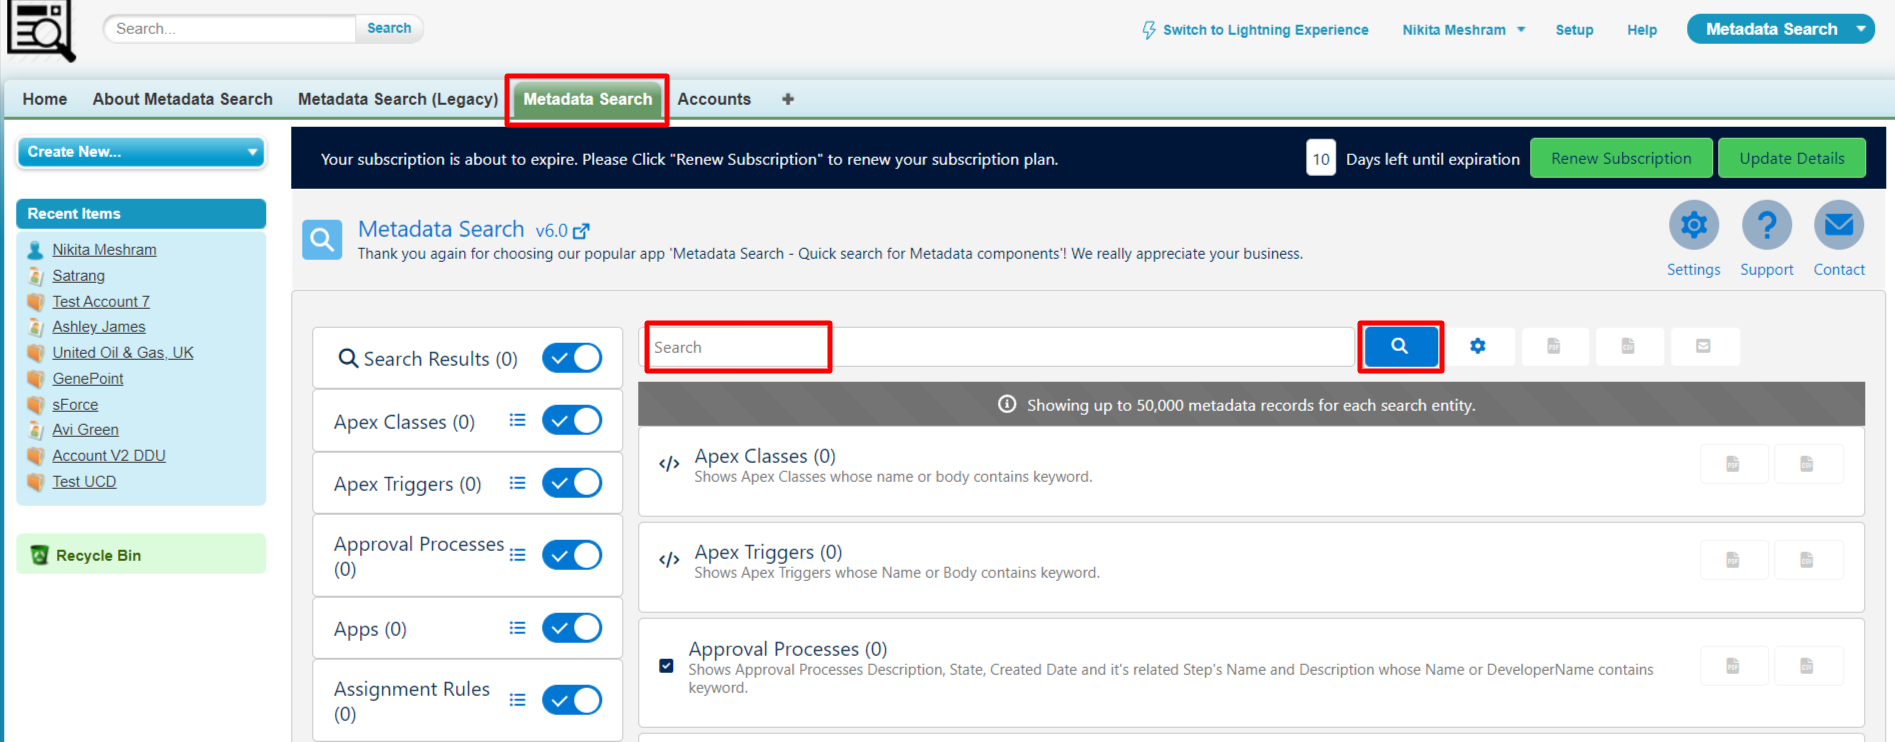This screenshot has height=742, width=1895.
Task: Open Test UCD recent item
Action: [84, 481]
